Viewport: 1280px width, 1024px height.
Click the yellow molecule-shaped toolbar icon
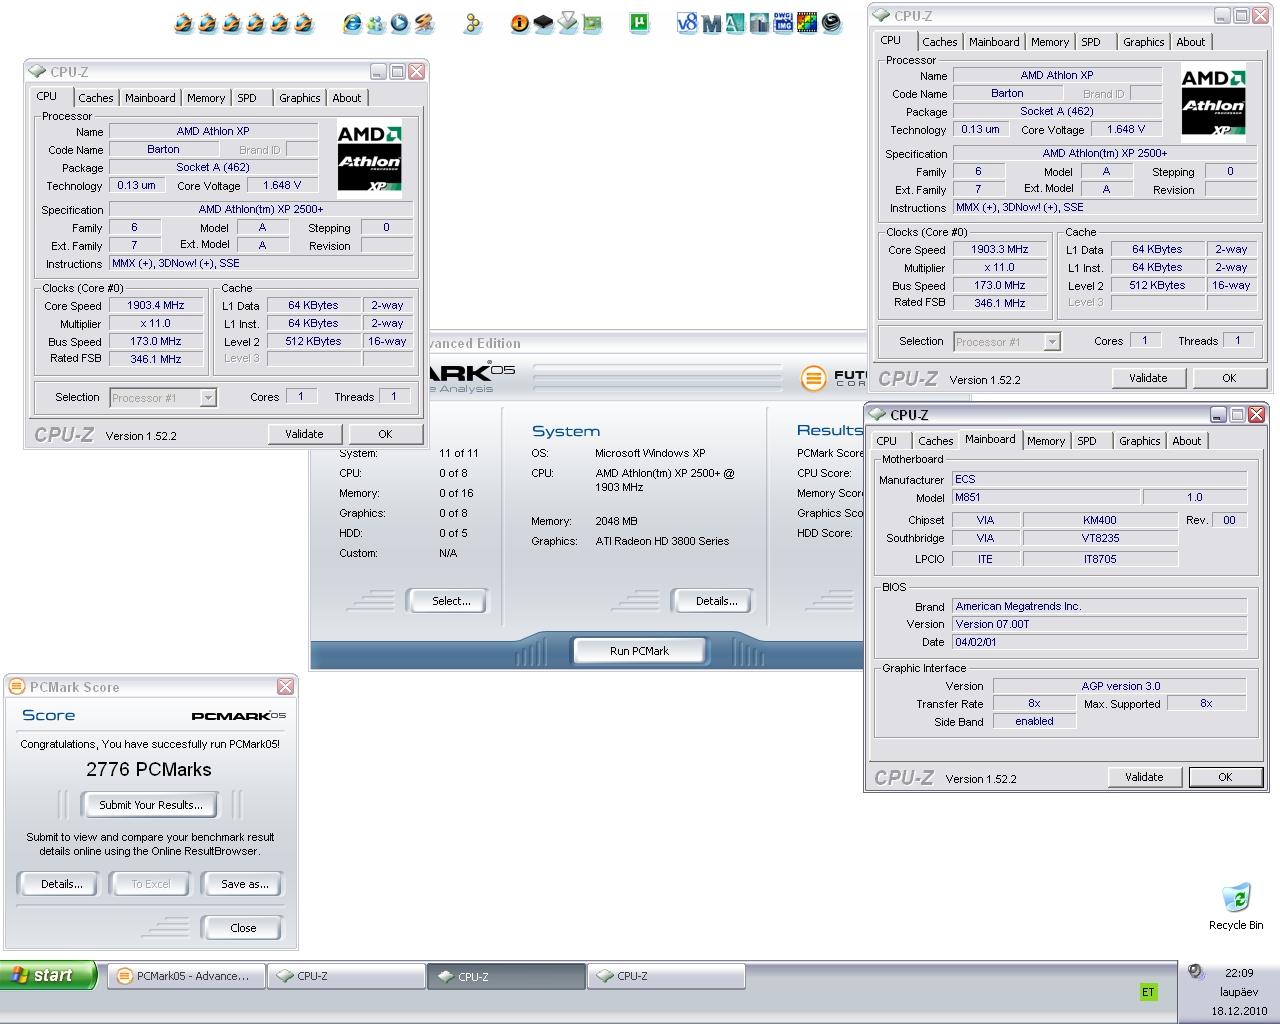[473, 22]
